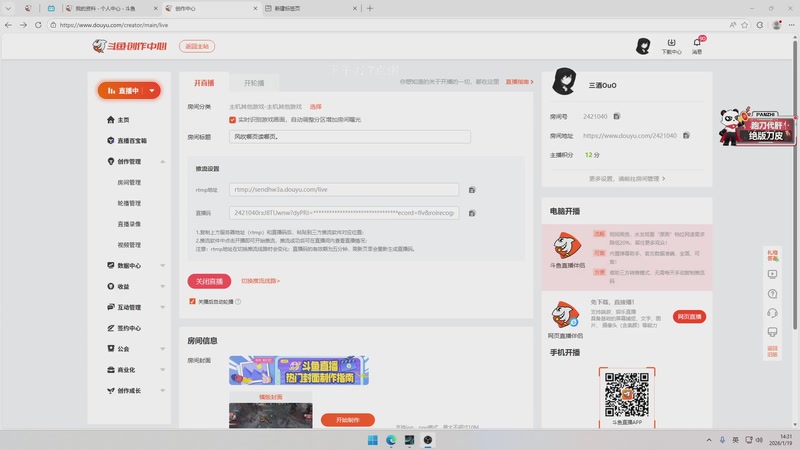Expand the 公会 sidebar section
This screenshot has height=450, width=800.
pyautogui.click(x=163, y=349)
